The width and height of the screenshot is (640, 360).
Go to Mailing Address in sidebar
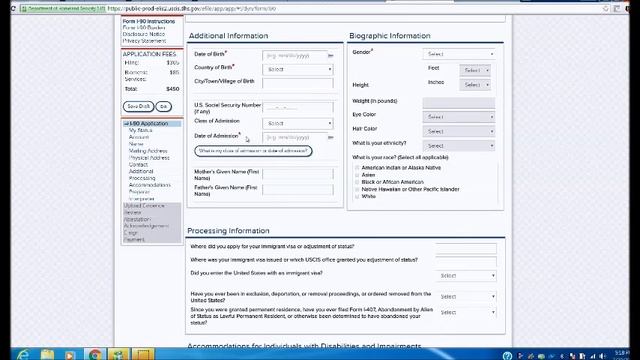click(x=148, y=151)
